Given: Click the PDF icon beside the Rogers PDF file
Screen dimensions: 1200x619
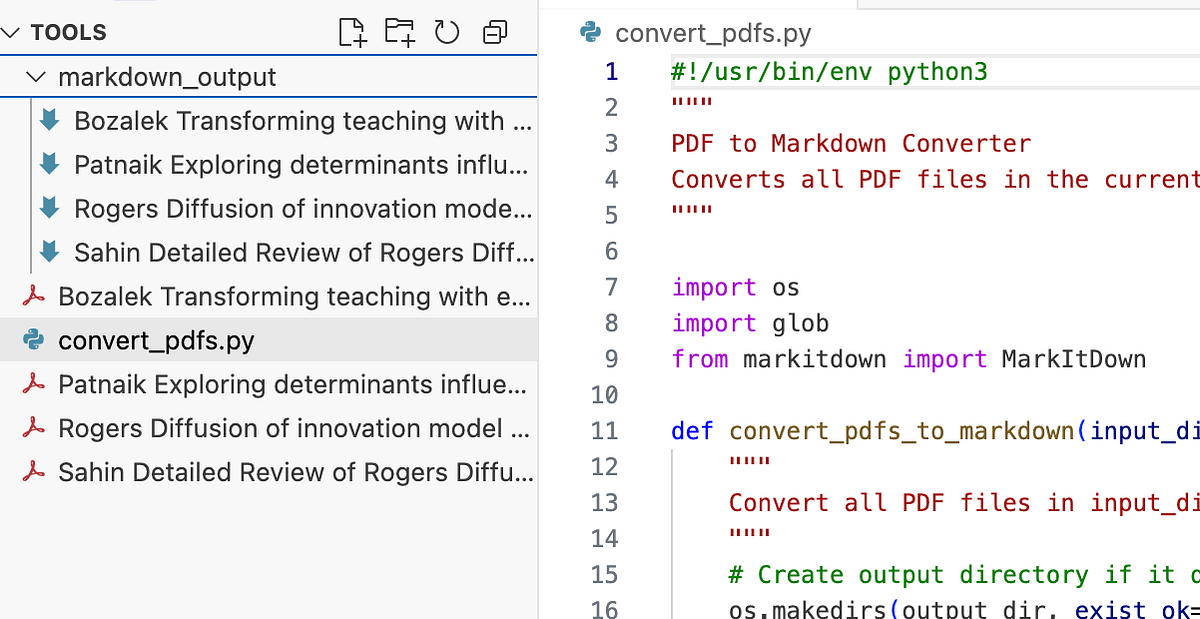Looking at the screenshot, I should pos(33,428).
